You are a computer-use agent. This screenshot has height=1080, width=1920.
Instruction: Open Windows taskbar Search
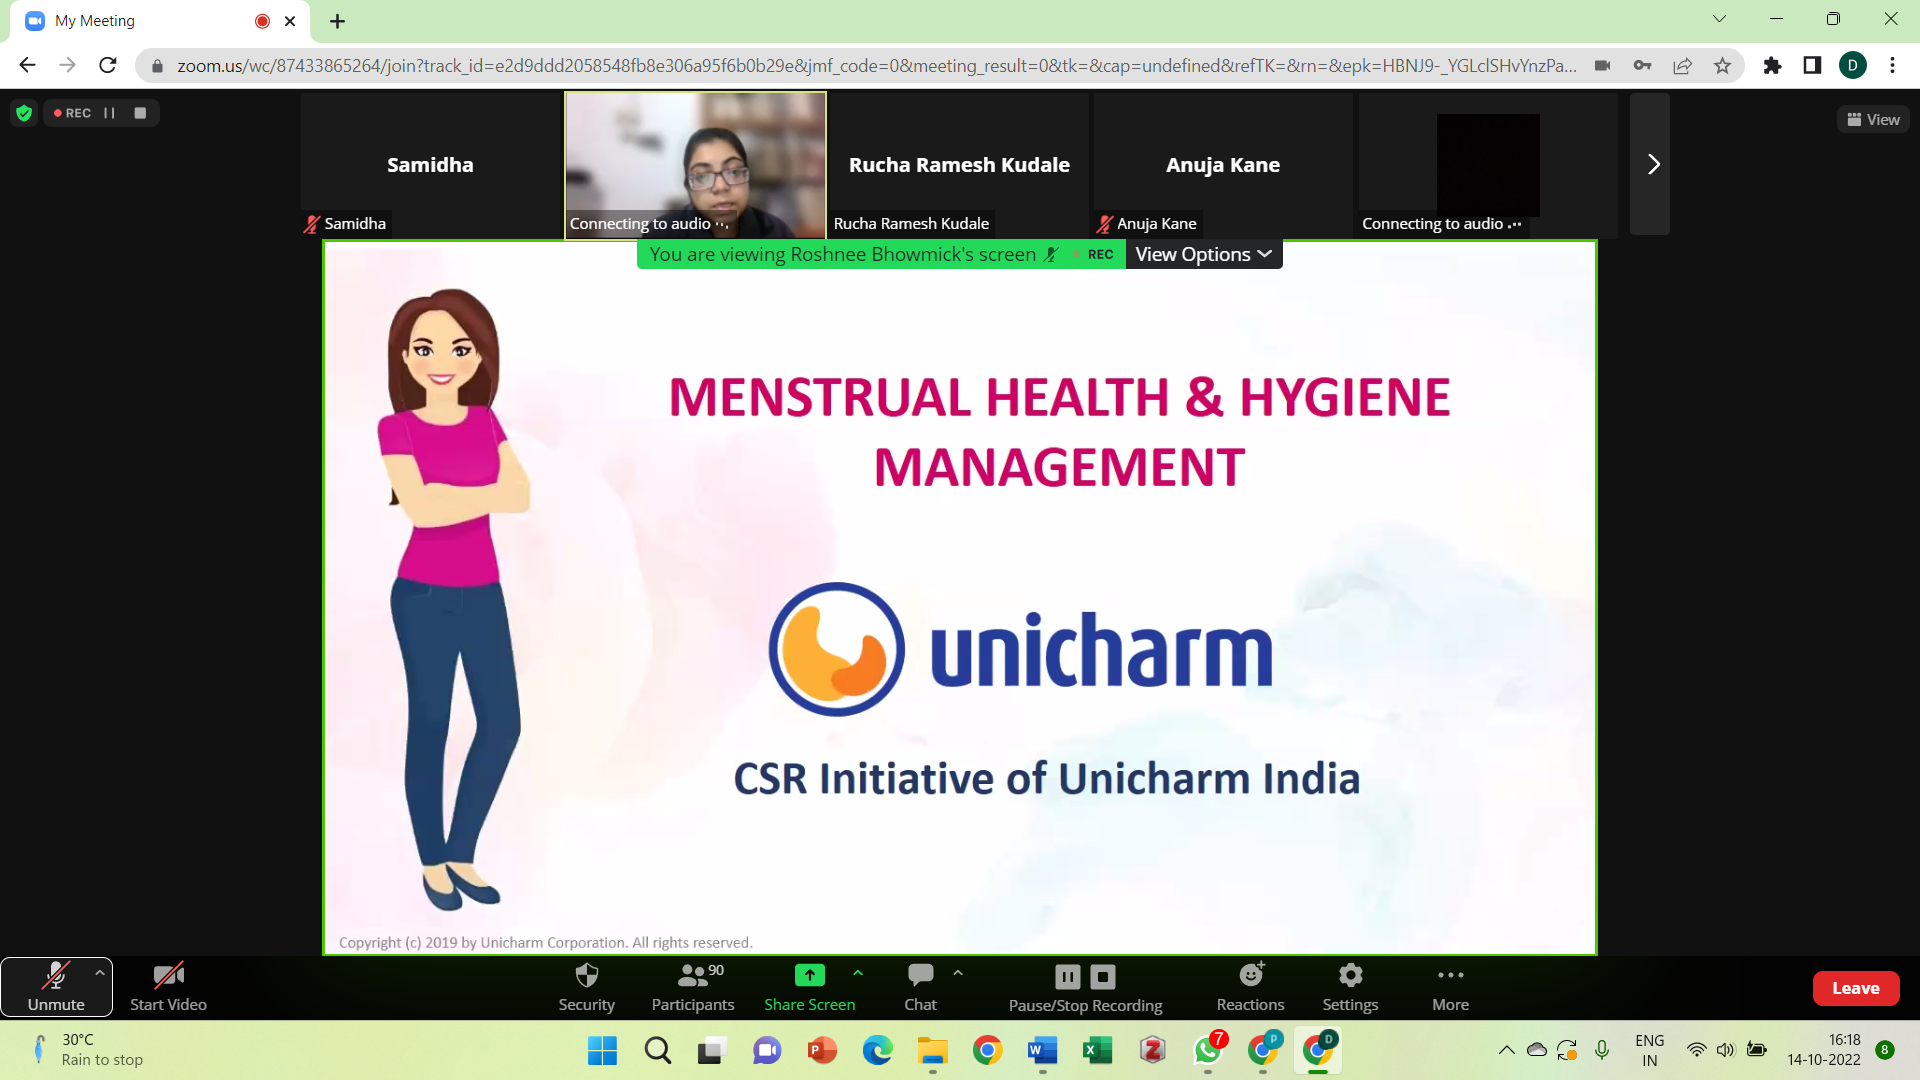[x=658, y=1050]
